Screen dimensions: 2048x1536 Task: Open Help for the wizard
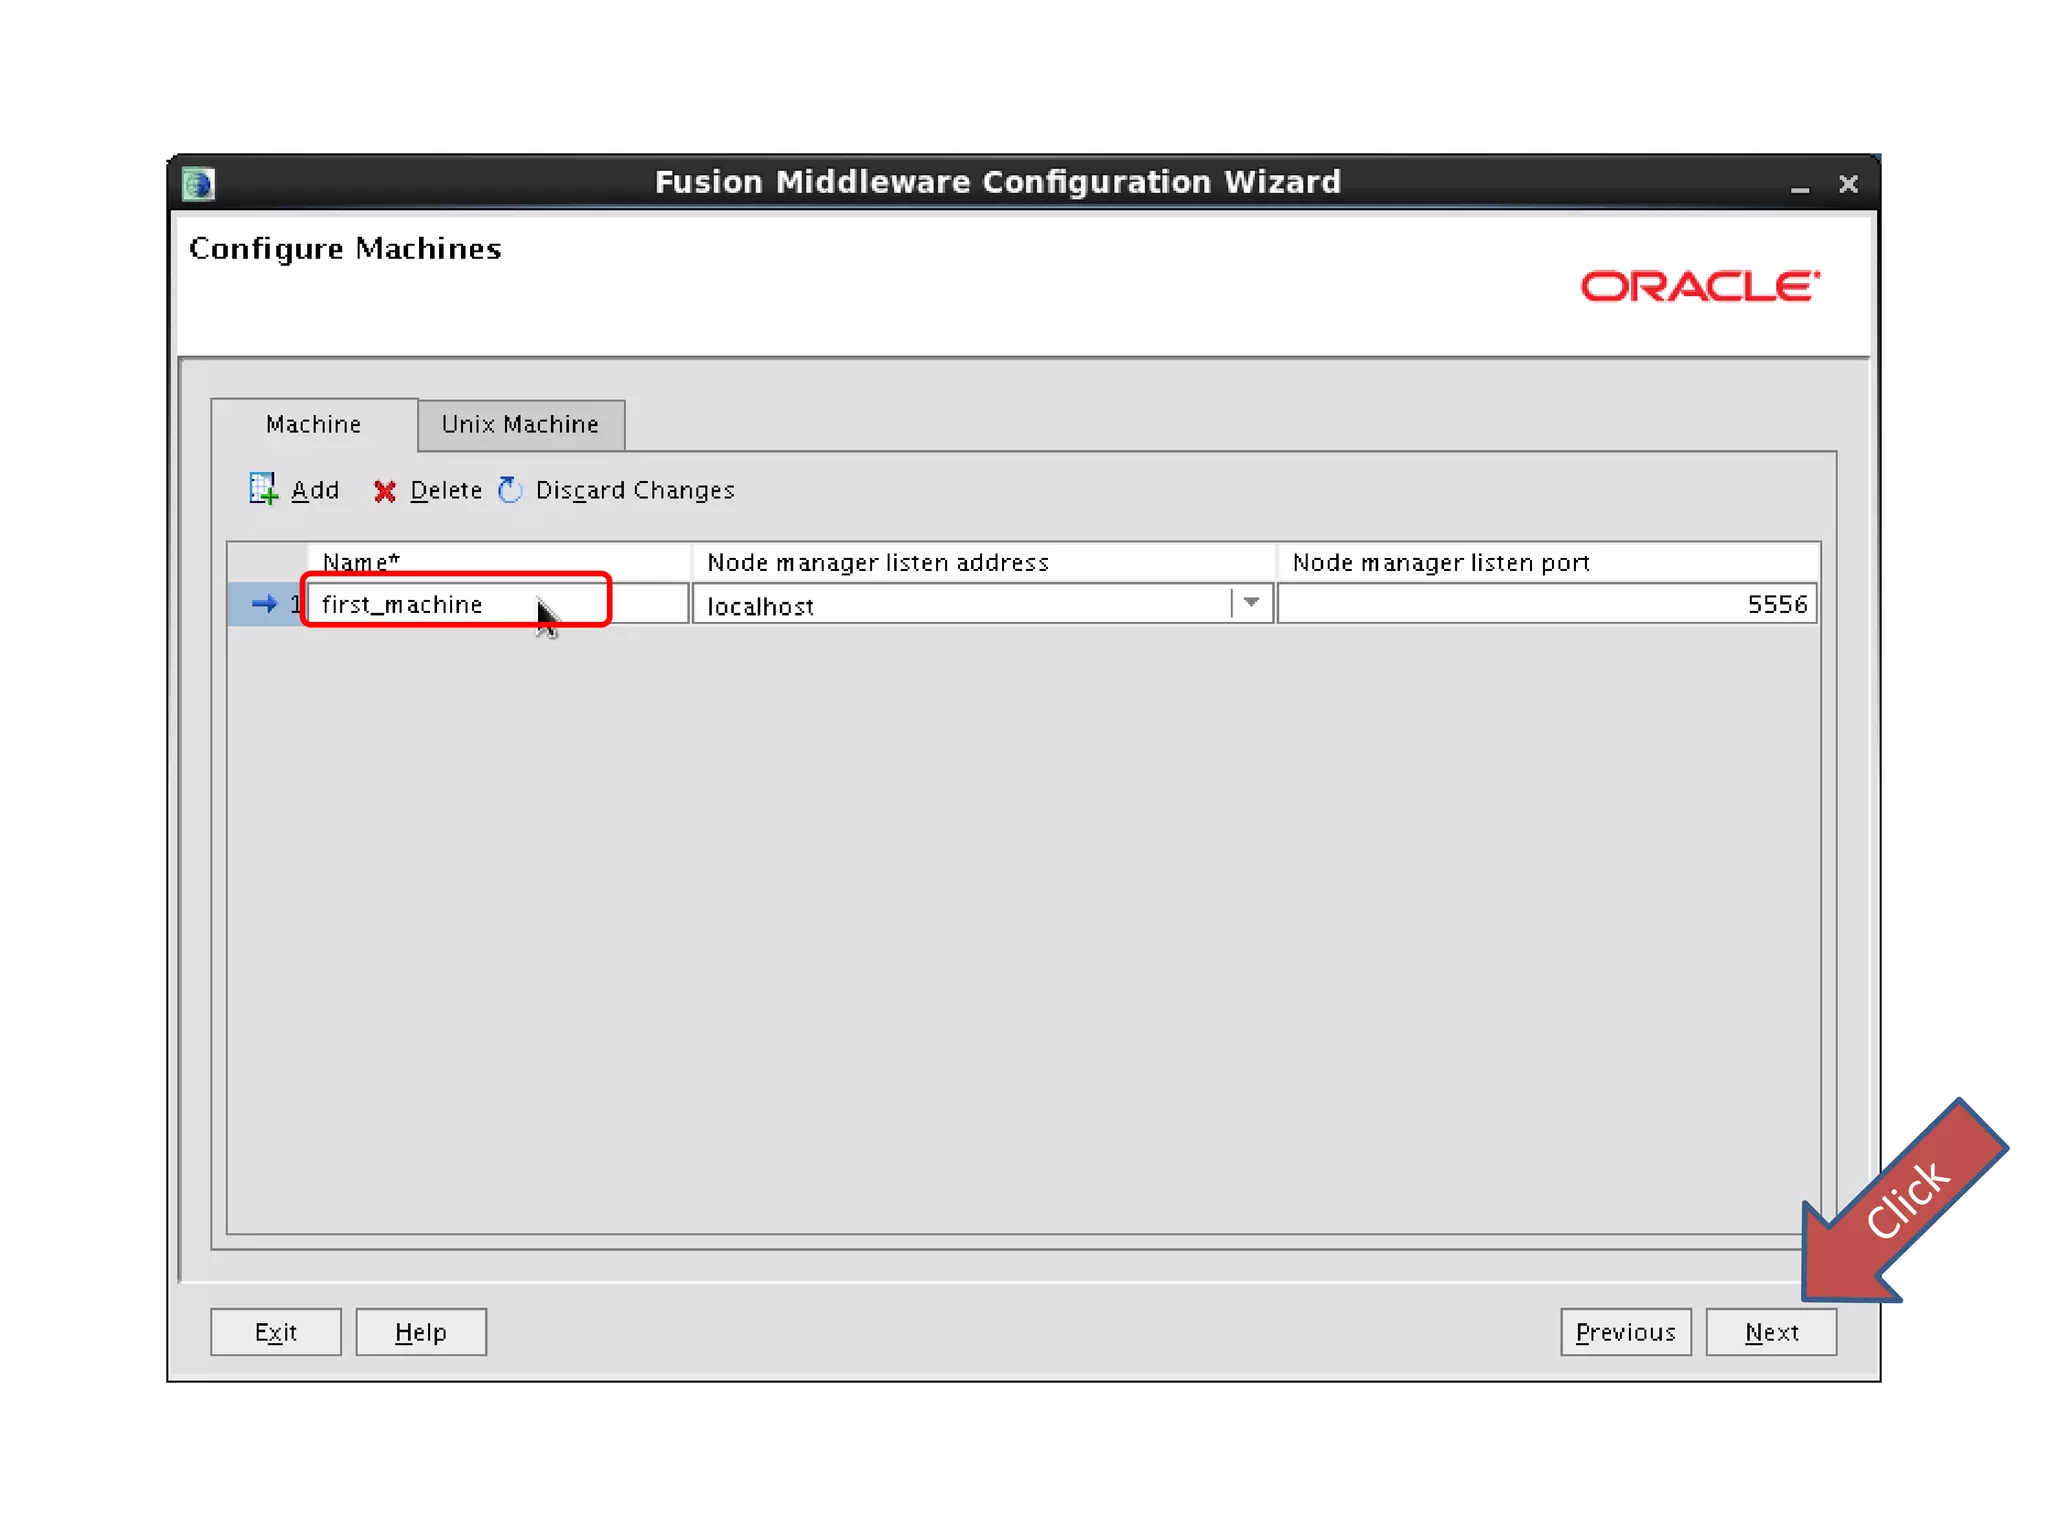[x=420, y=1332]
